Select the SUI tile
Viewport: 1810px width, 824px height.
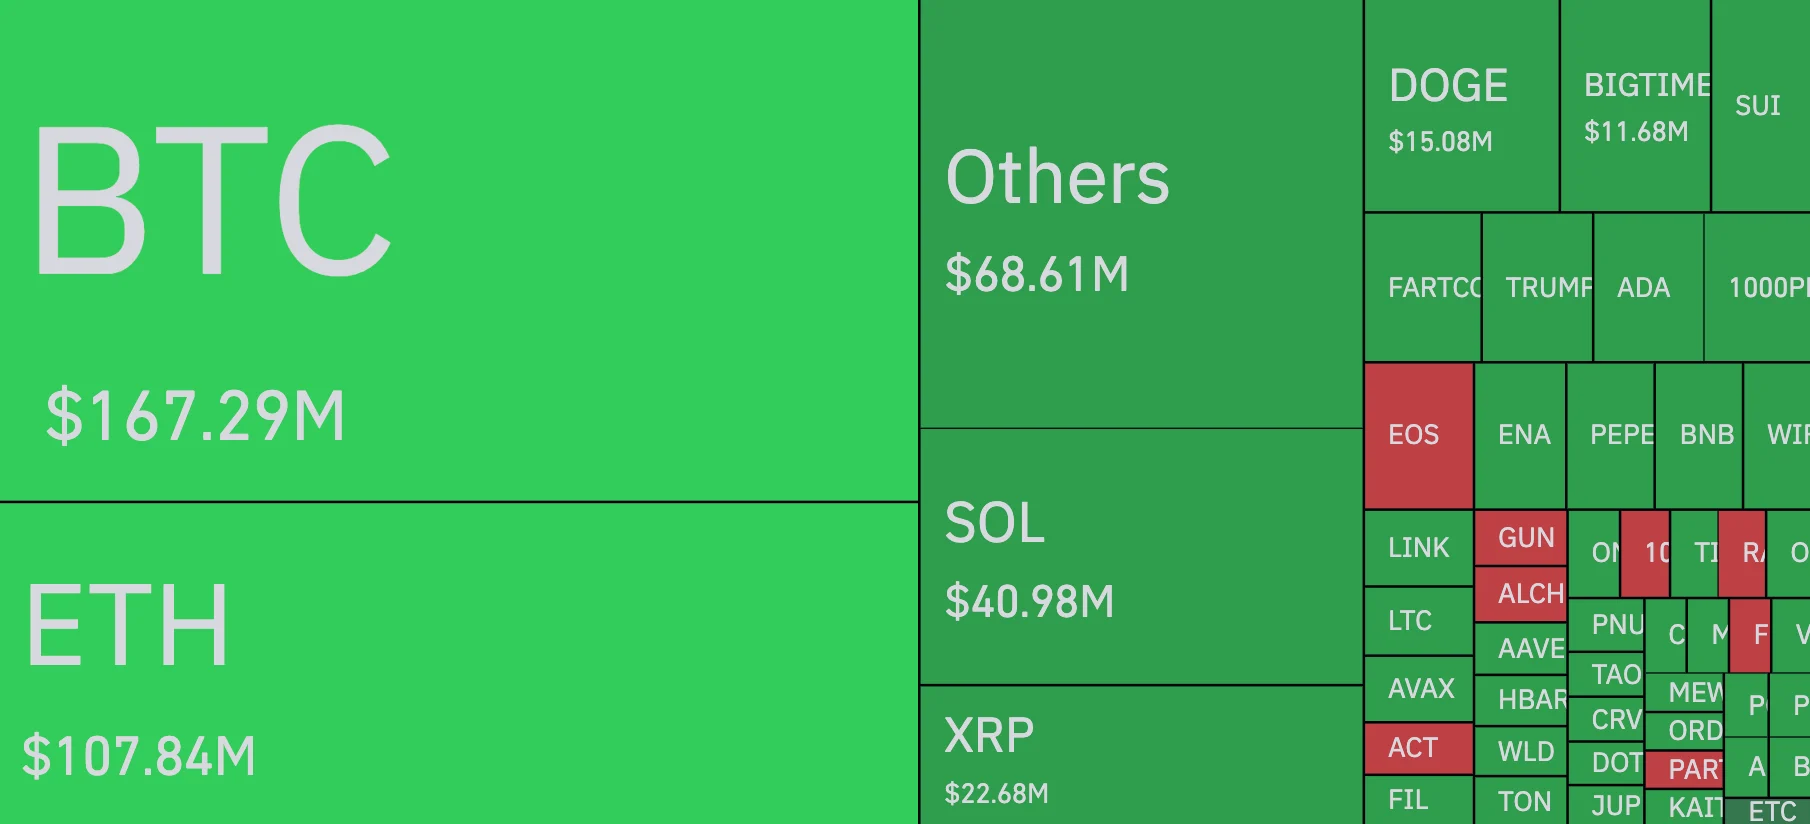tap(1760, 106)
